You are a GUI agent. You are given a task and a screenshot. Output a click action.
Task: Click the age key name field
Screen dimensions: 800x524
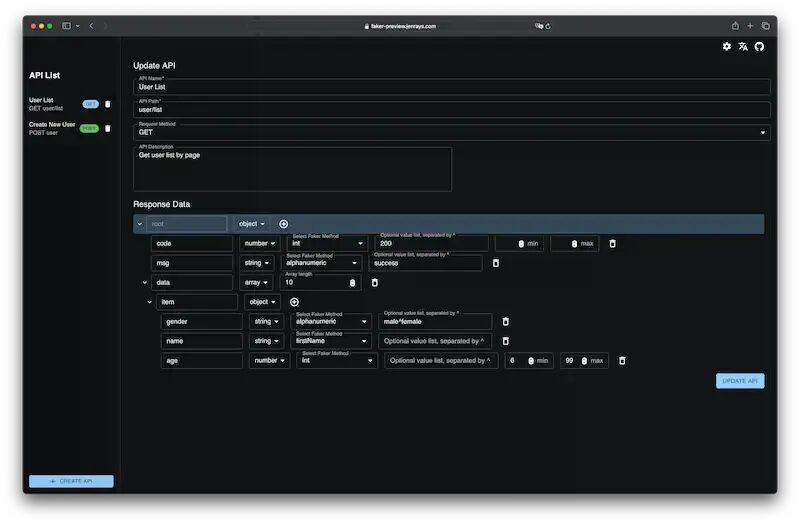click(x=202, y=360)
